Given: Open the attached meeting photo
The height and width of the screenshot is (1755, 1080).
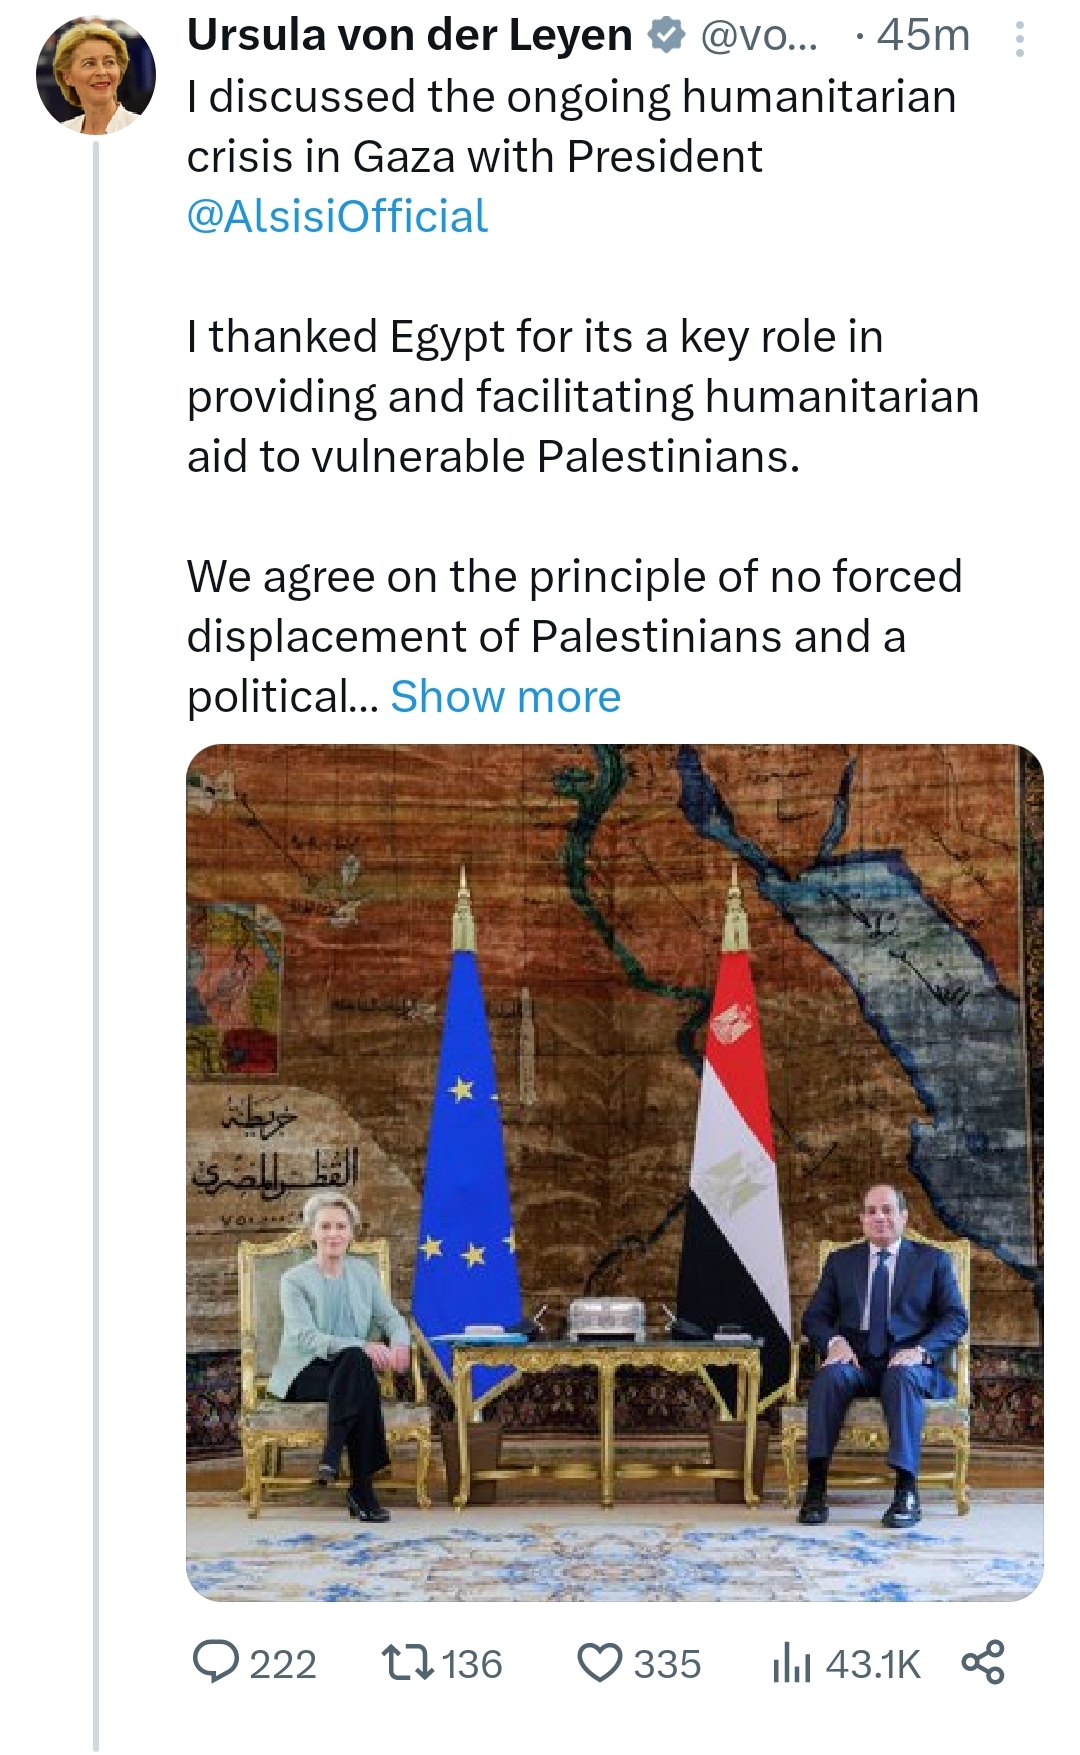Looking at the screenshot, I should pyautogui.click(x=614, y=1172).
